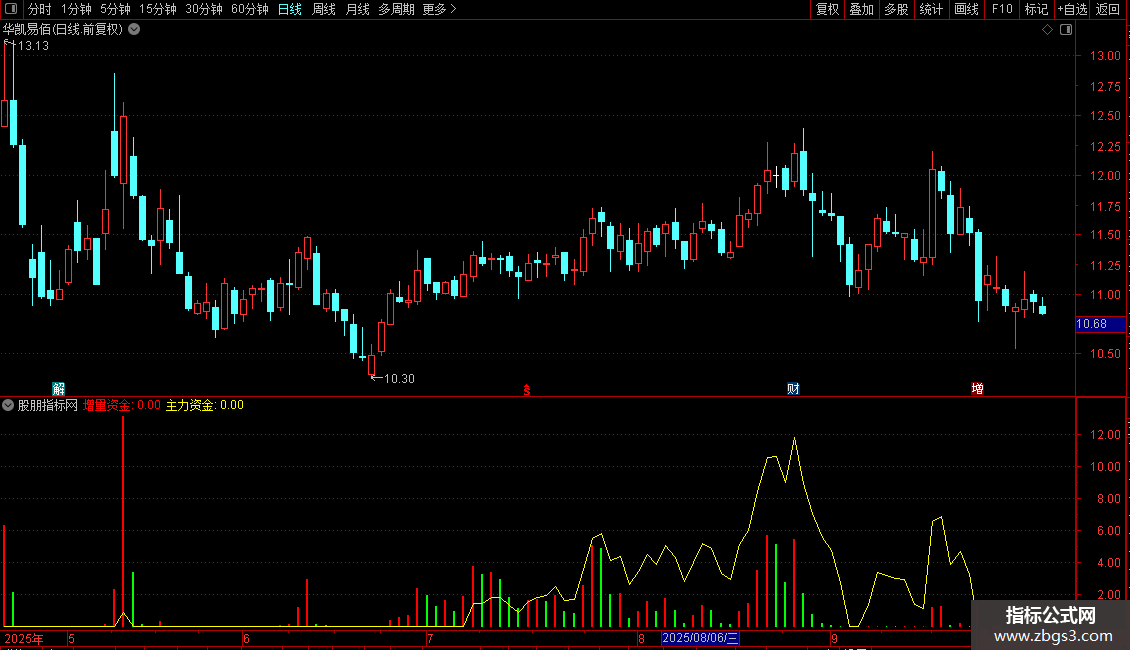Select the 月线 monthly chart tab
This screenshot has width=1130, height=650.
click(x=357, y=9)
